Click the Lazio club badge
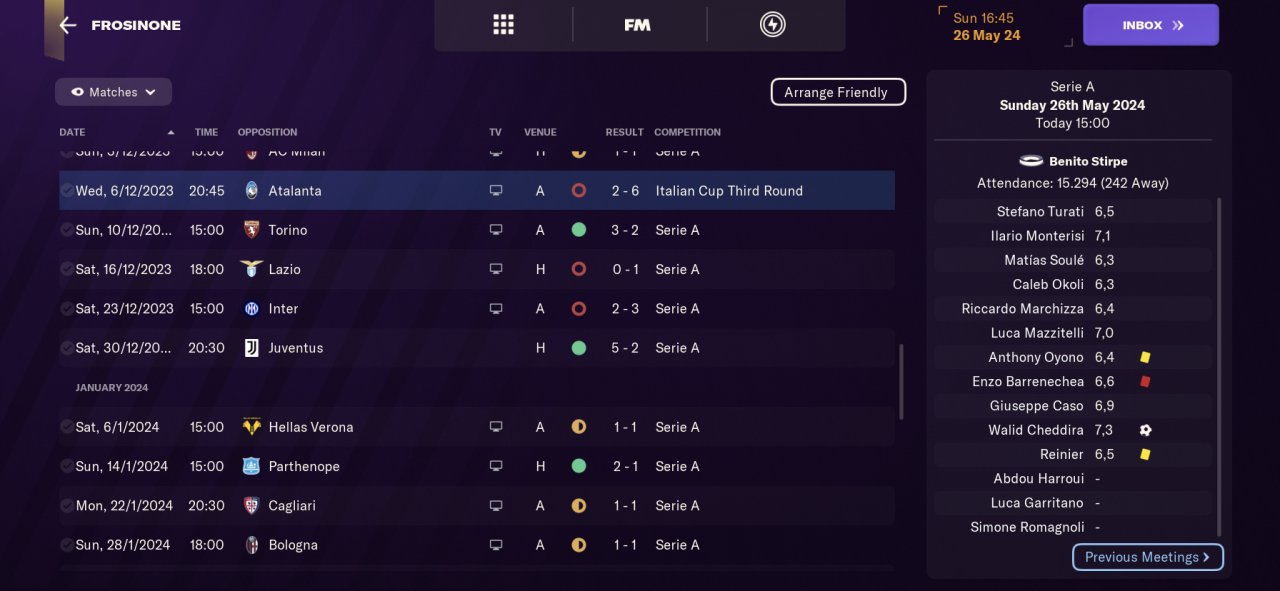Screen dimensions: 1280x591 (x=251, y=269)
